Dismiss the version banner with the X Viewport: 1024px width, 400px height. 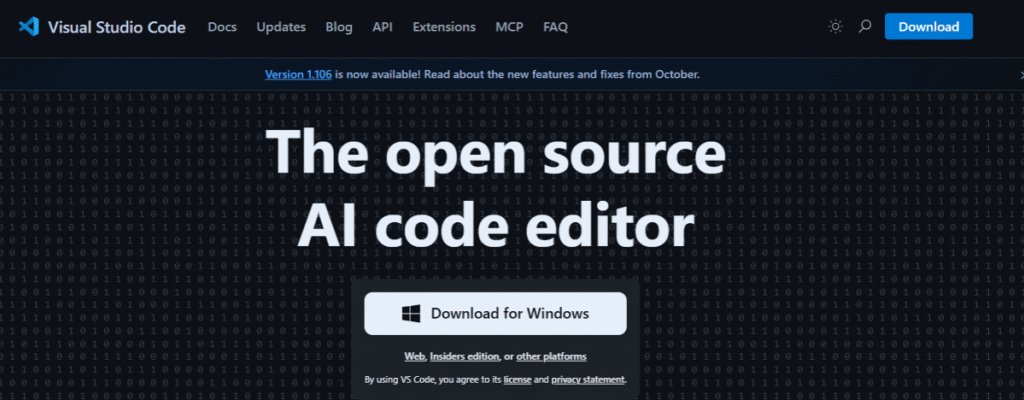point(1020,75)
